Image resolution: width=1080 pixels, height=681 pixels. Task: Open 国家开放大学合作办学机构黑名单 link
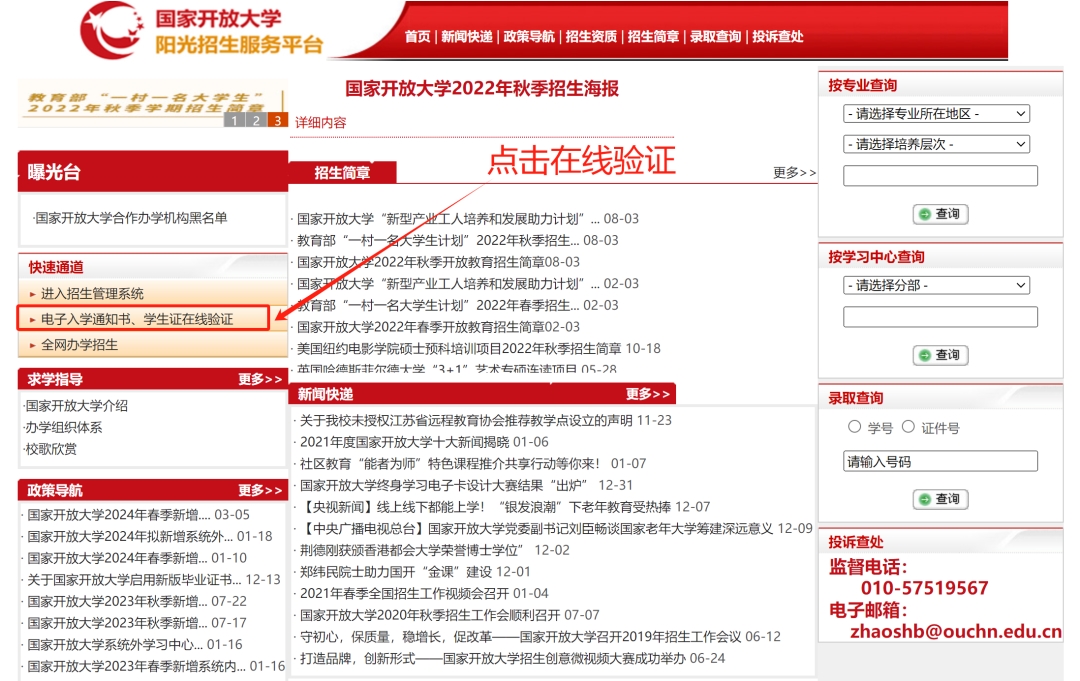(131, 218)
